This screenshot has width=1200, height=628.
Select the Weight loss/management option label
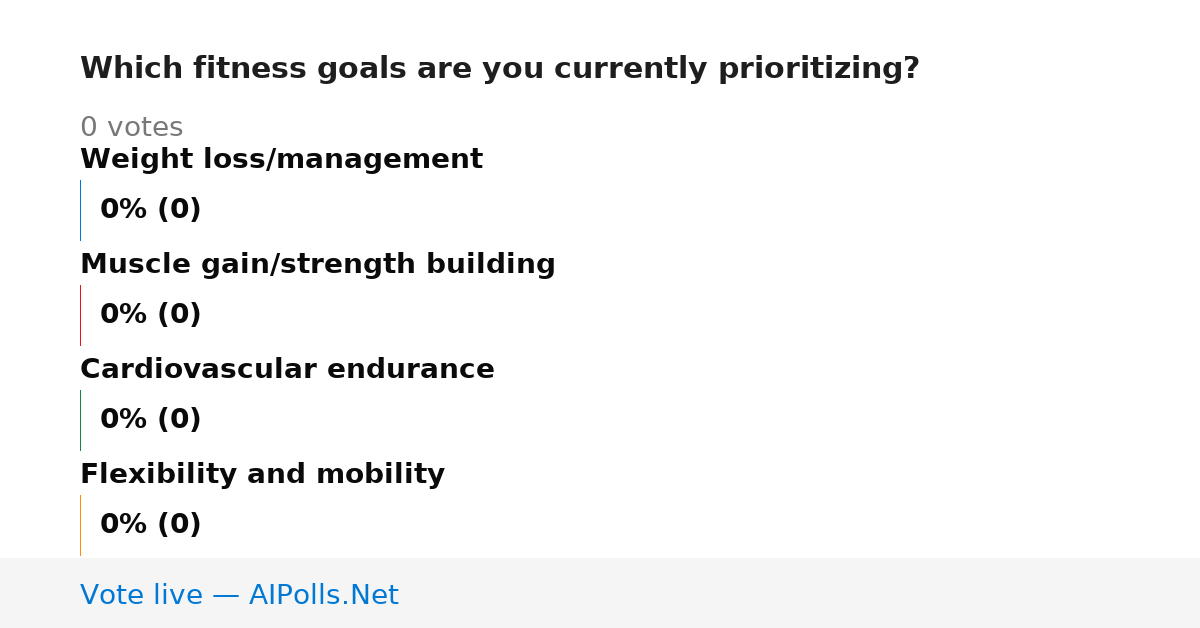coord(281,160)
